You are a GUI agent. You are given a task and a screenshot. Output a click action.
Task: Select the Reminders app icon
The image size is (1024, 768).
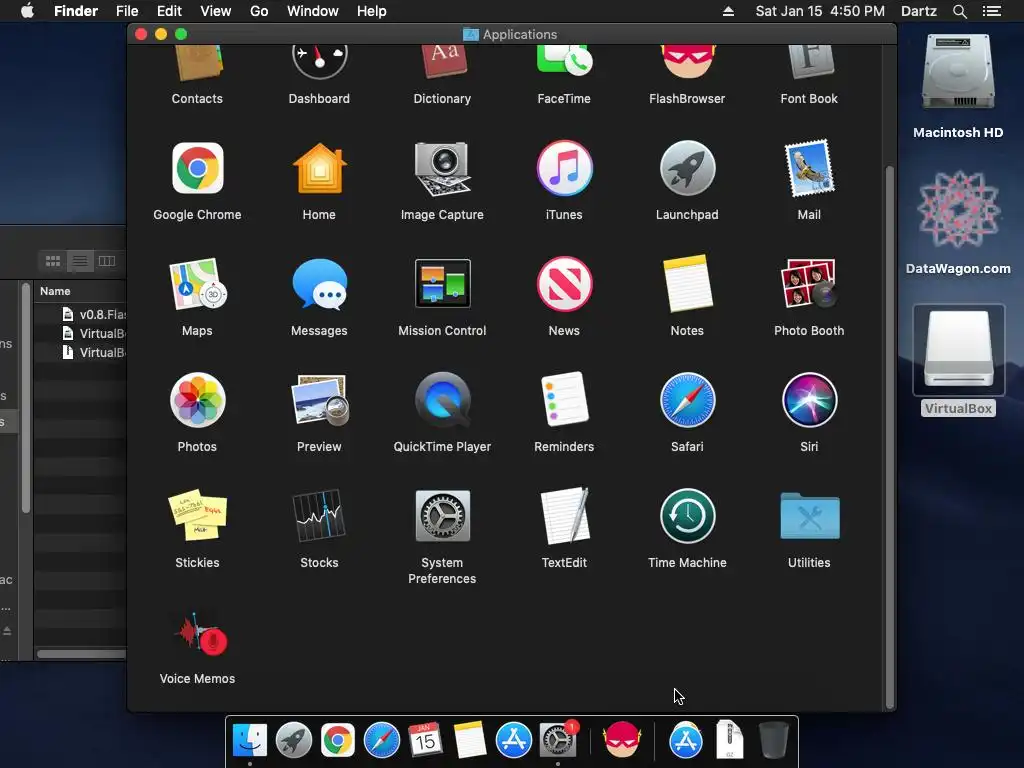tap(564, 400)
